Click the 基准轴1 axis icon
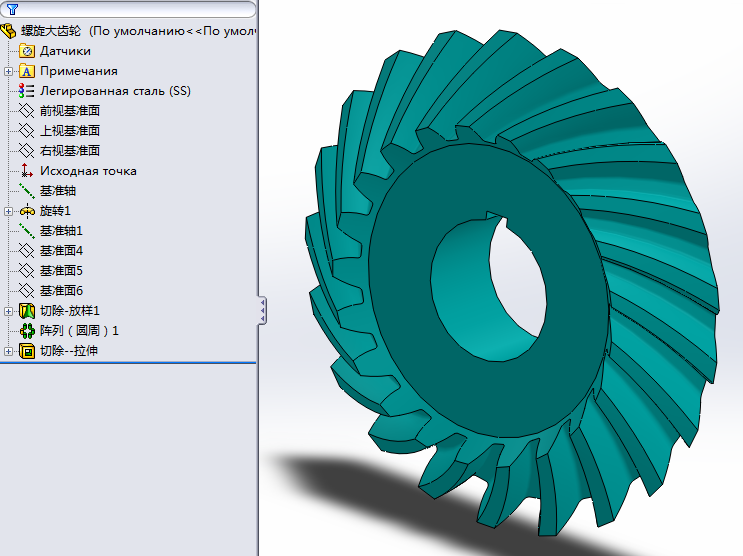This screenshot has height=556, width=743. tap(27, 231)
